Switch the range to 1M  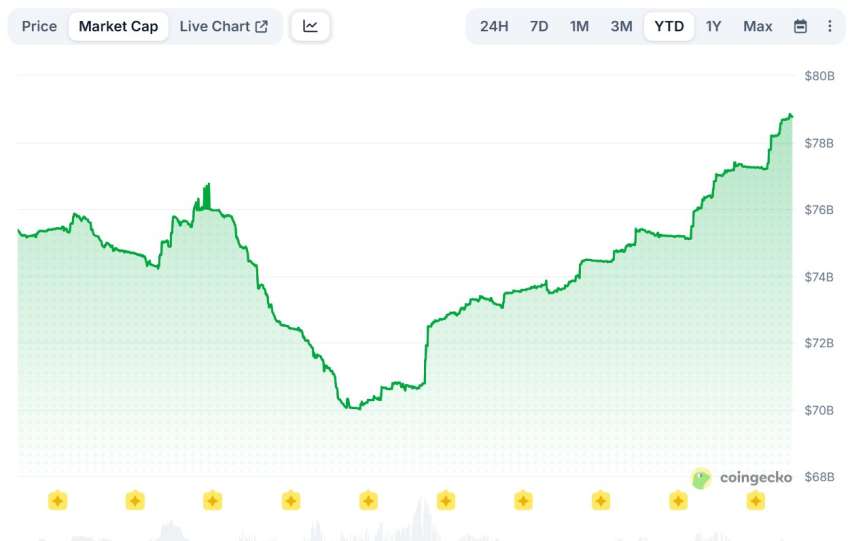(579, 26)
